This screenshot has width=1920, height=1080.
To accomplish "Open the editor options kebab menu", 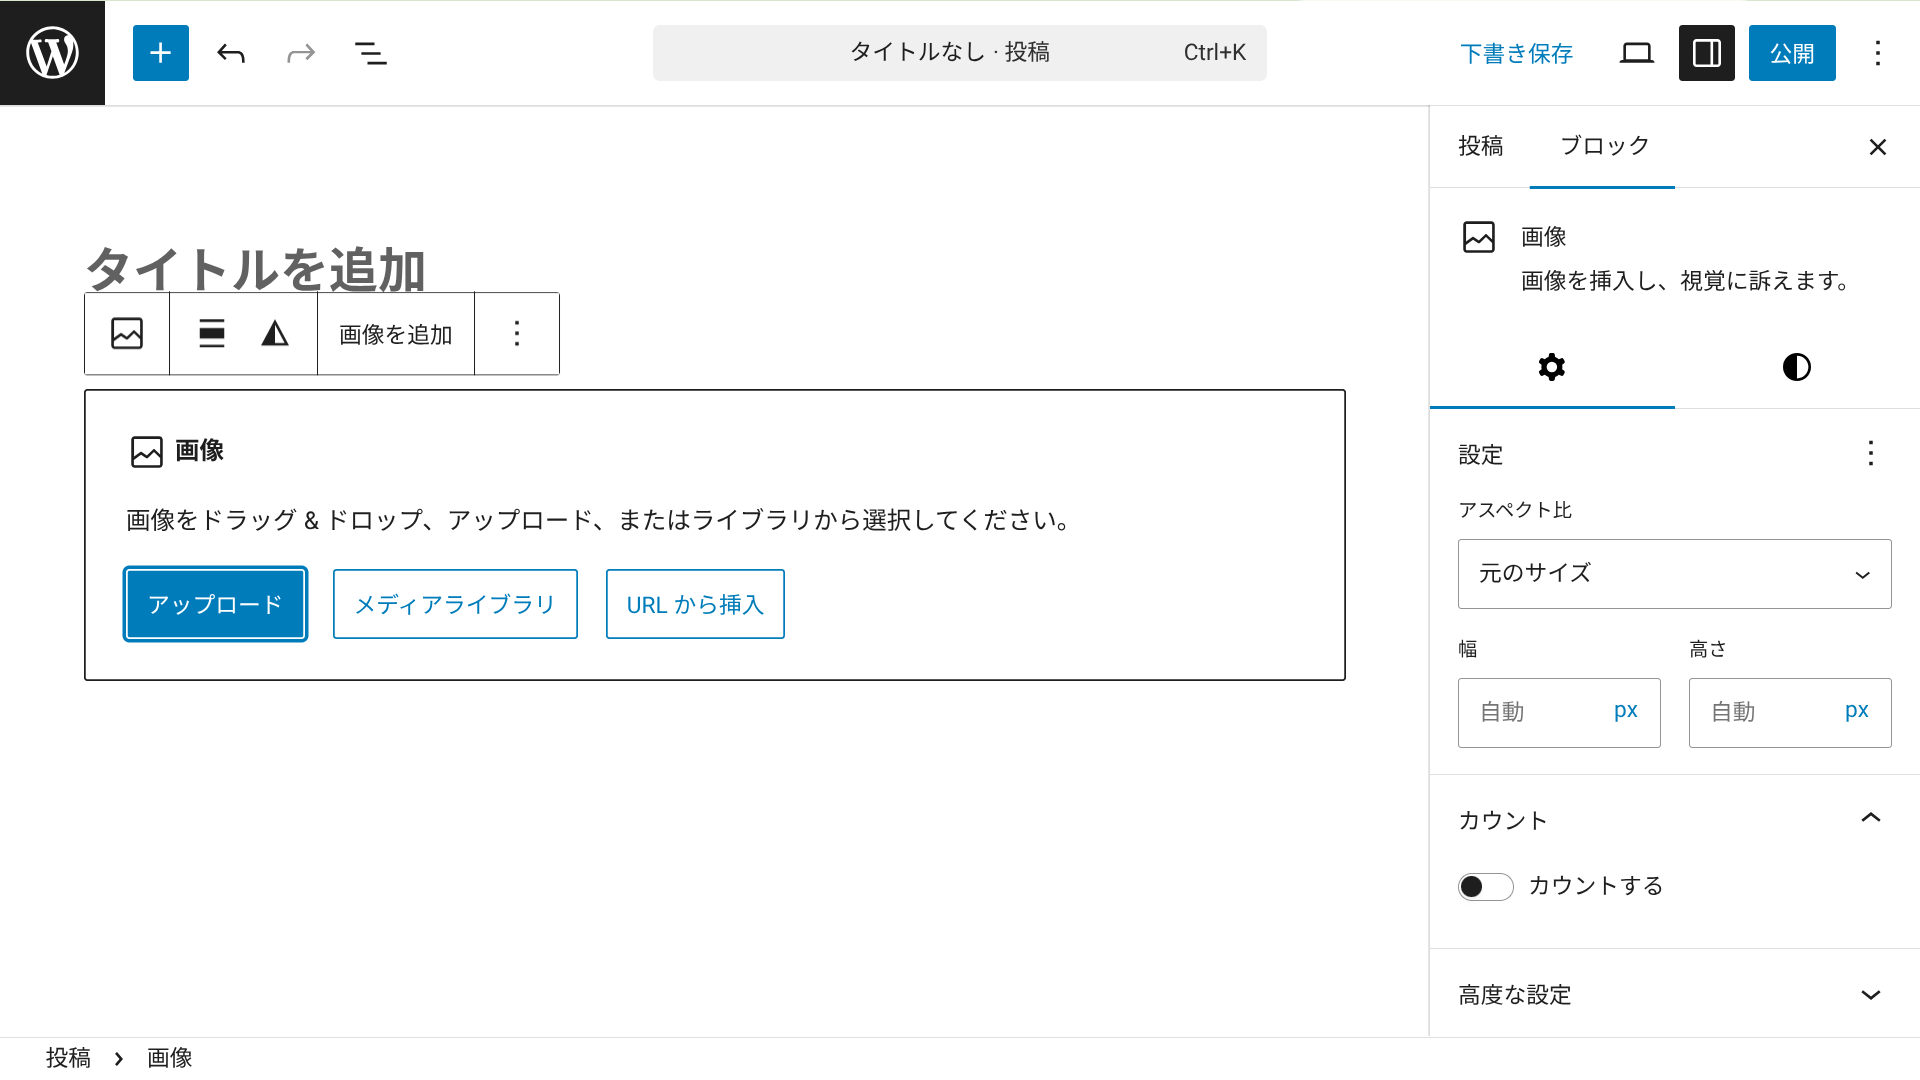I will click(1879, 53).
